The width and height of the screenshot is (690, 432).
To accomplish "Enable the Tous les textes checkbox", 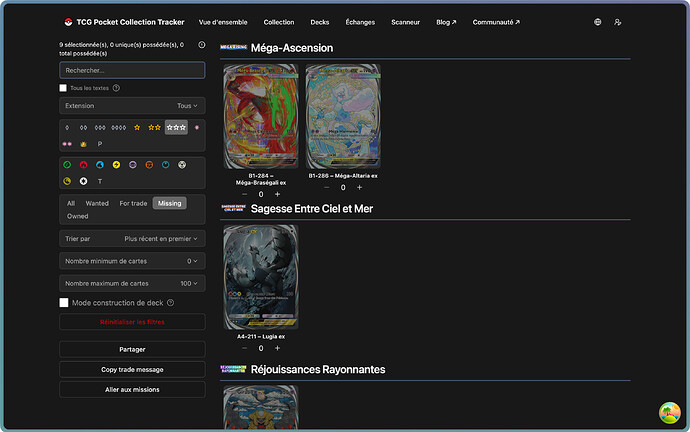I will pos(63,88).
